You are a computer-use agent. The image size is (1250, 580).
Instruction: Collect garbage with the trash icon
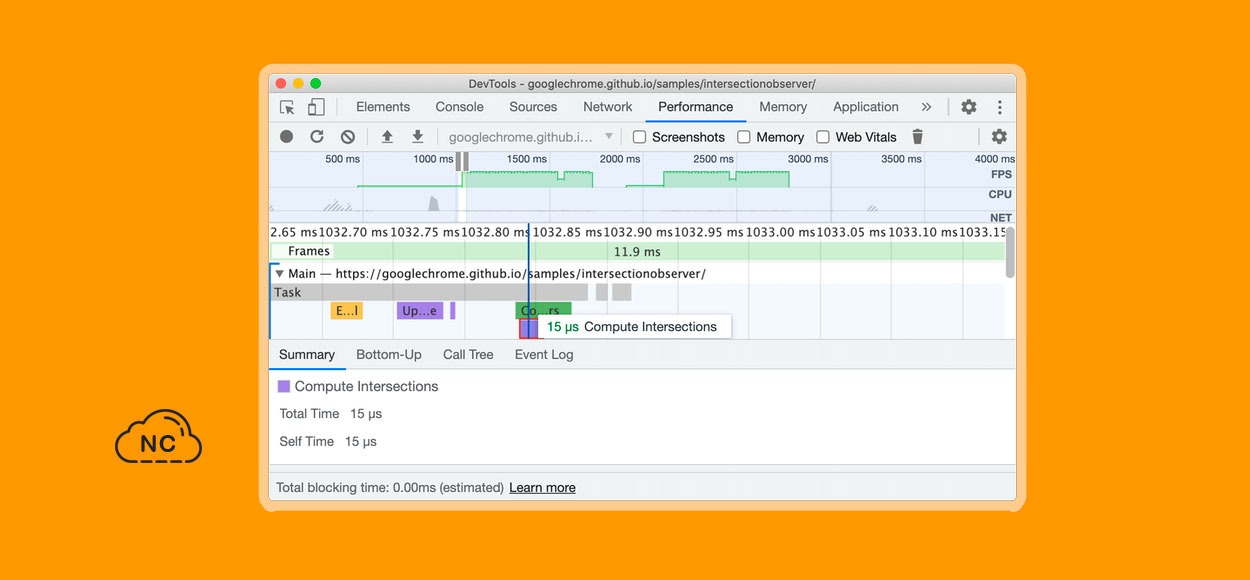pos(917,137)
